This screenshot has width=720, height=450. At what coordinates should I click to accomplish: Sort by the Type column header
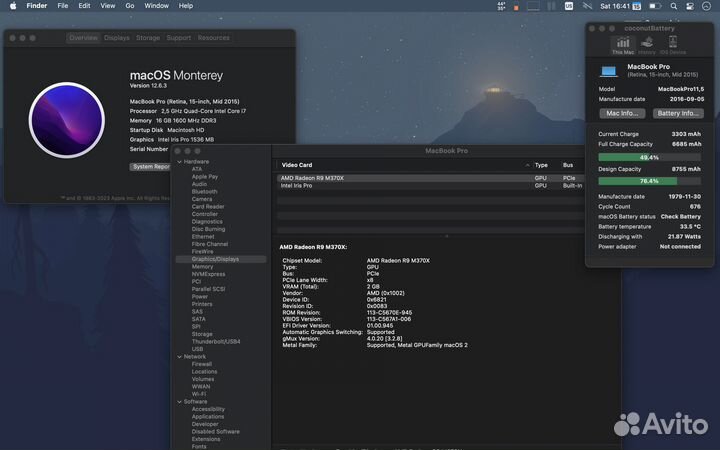541,165
